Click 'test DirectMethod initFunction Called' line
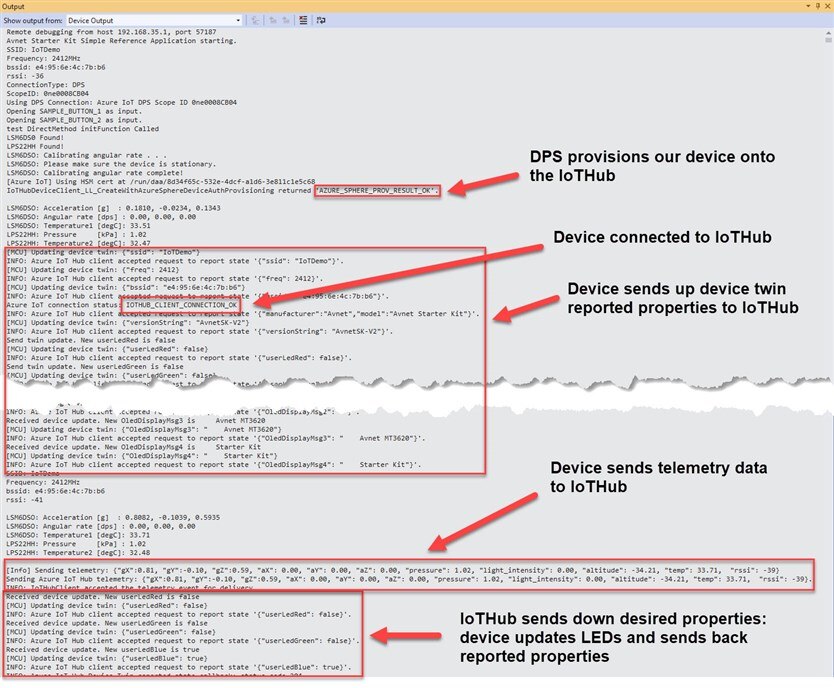This screenshot has width=834, height=688. pos(82,129)
